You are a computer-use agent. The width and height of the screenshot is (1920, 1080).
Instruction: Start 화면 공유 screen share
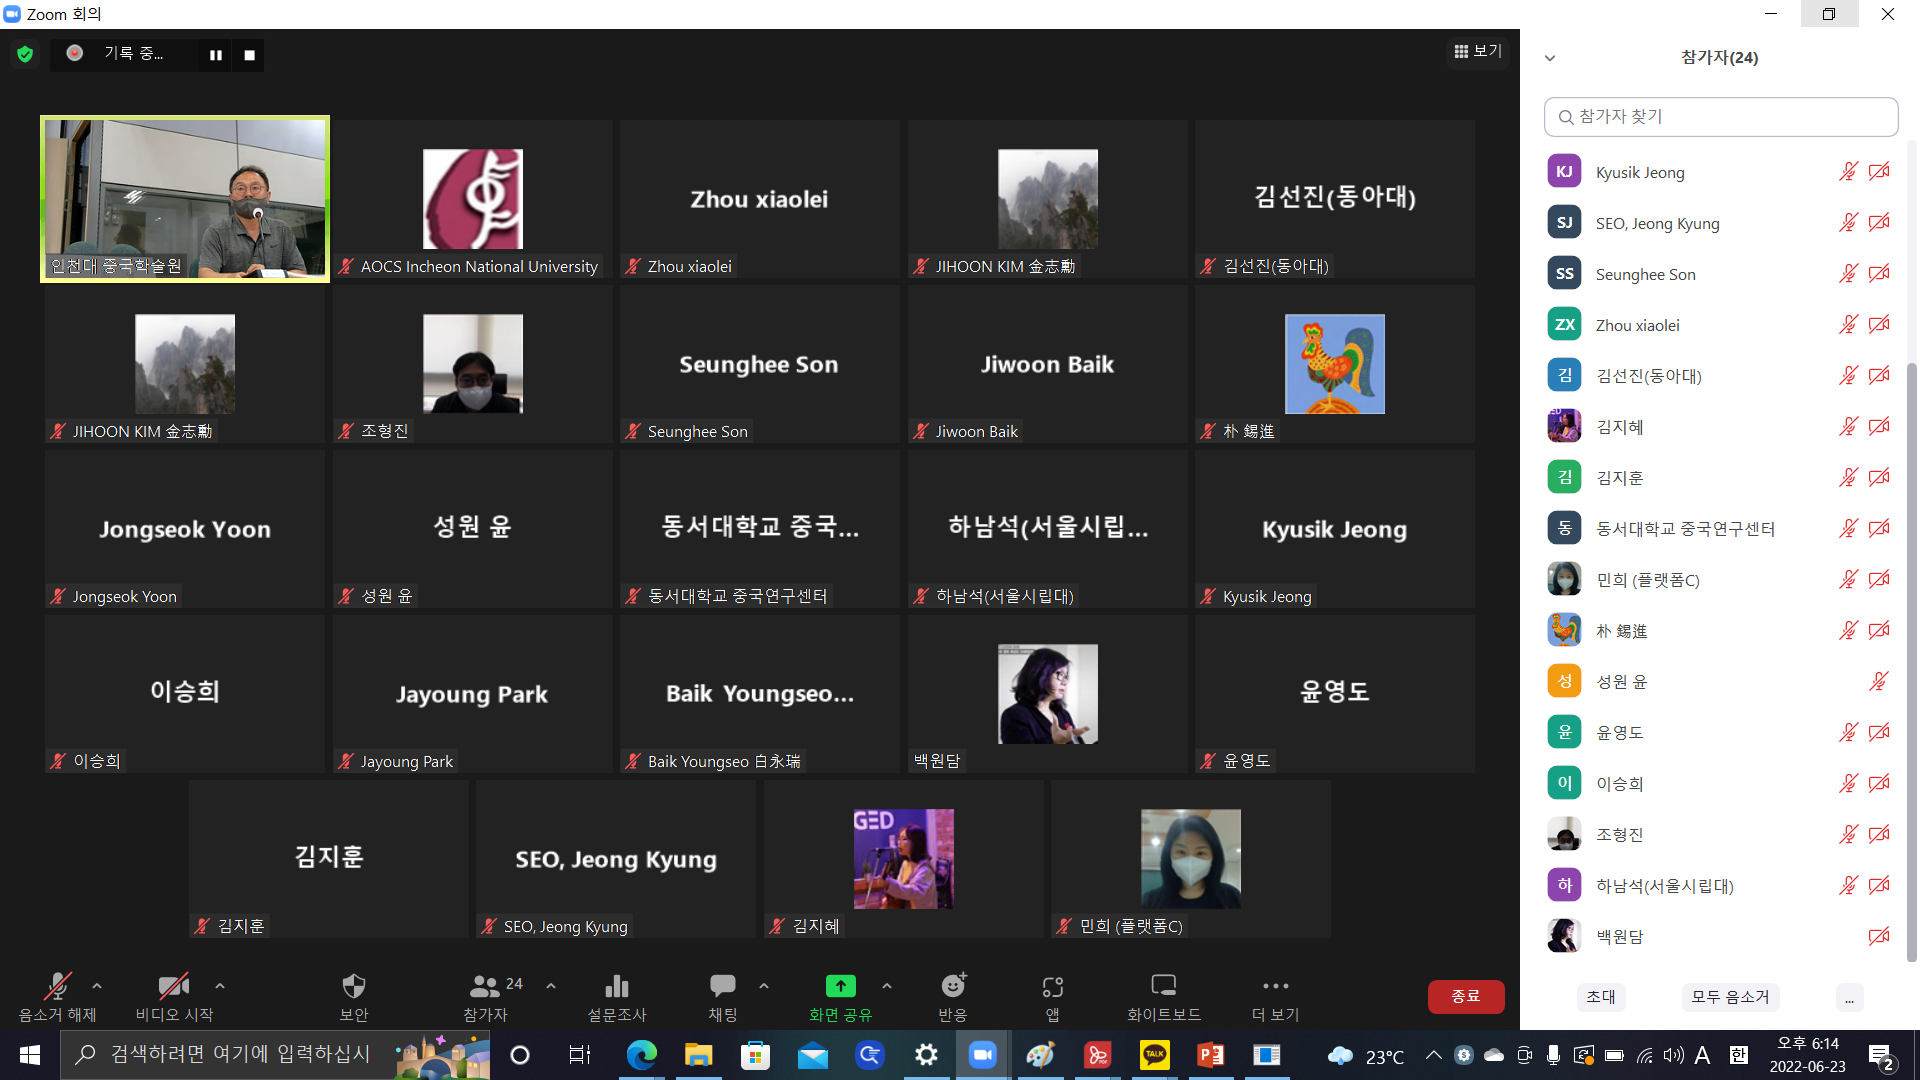click(x=840, y=997)
